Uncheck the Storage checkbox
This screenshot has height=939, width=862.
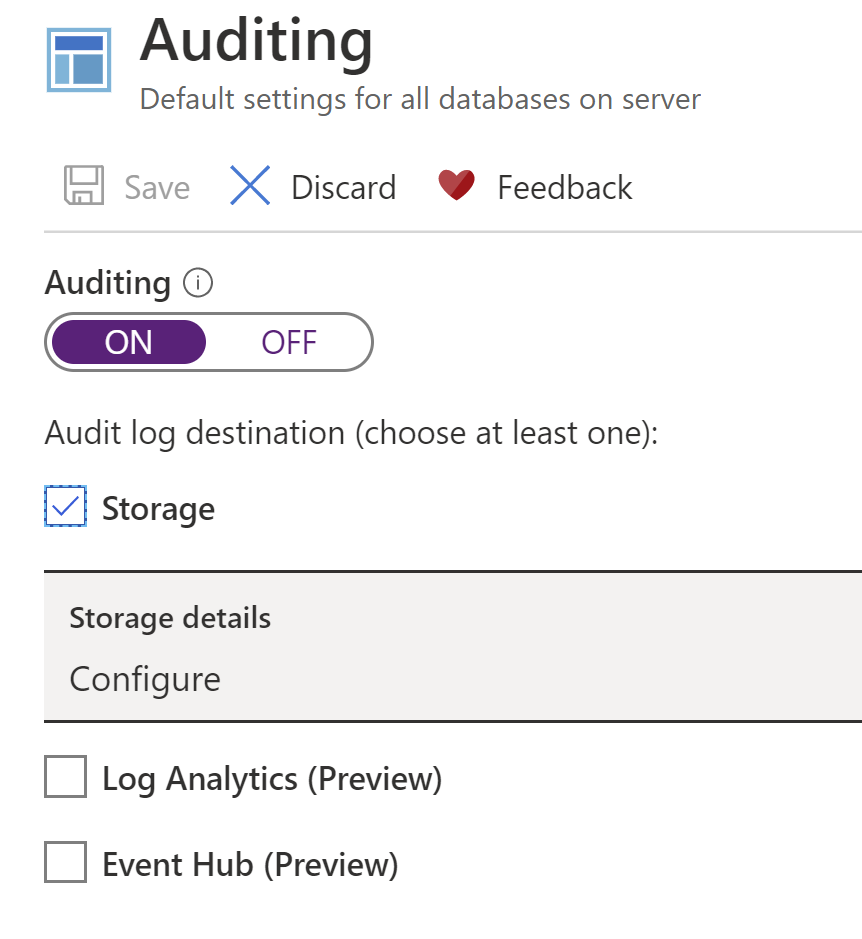click(x=65, y=507)
